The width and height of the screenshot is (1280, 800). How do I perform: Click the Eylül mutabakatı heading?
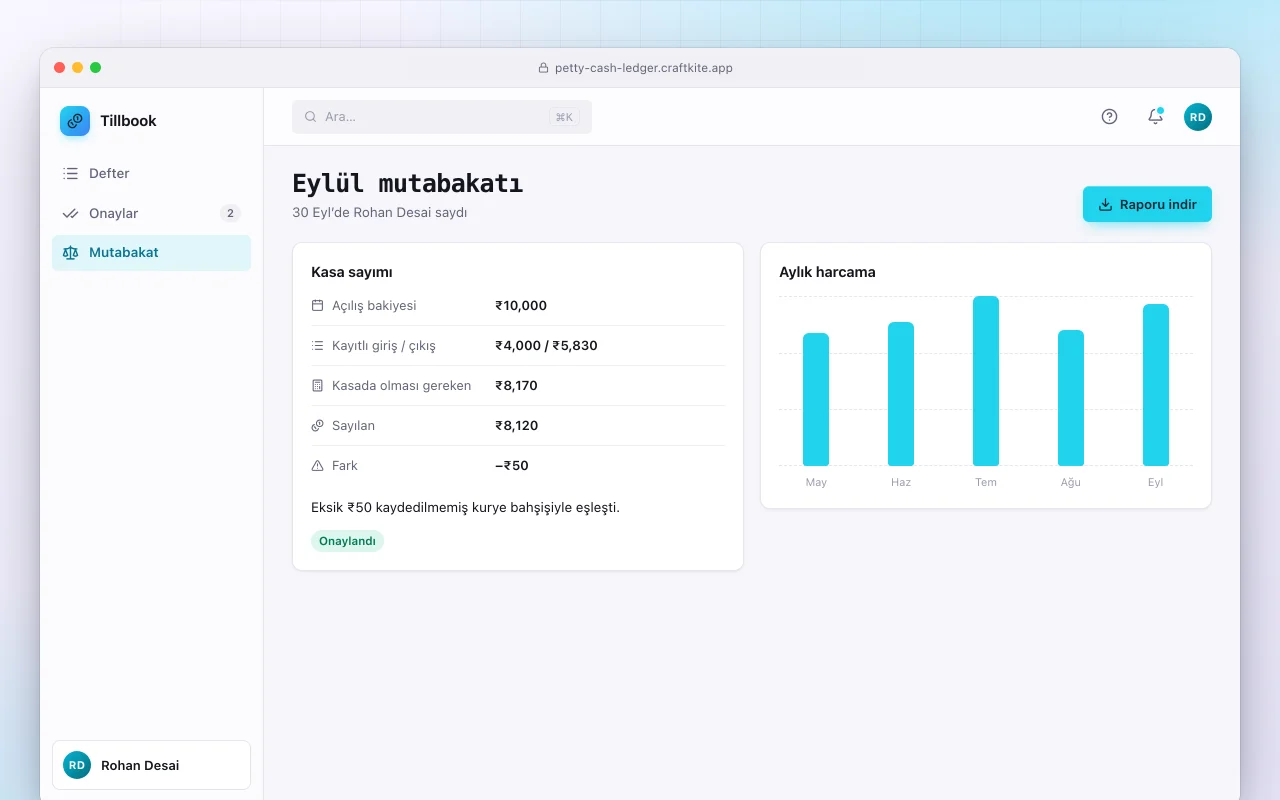(x=407, y=184)
